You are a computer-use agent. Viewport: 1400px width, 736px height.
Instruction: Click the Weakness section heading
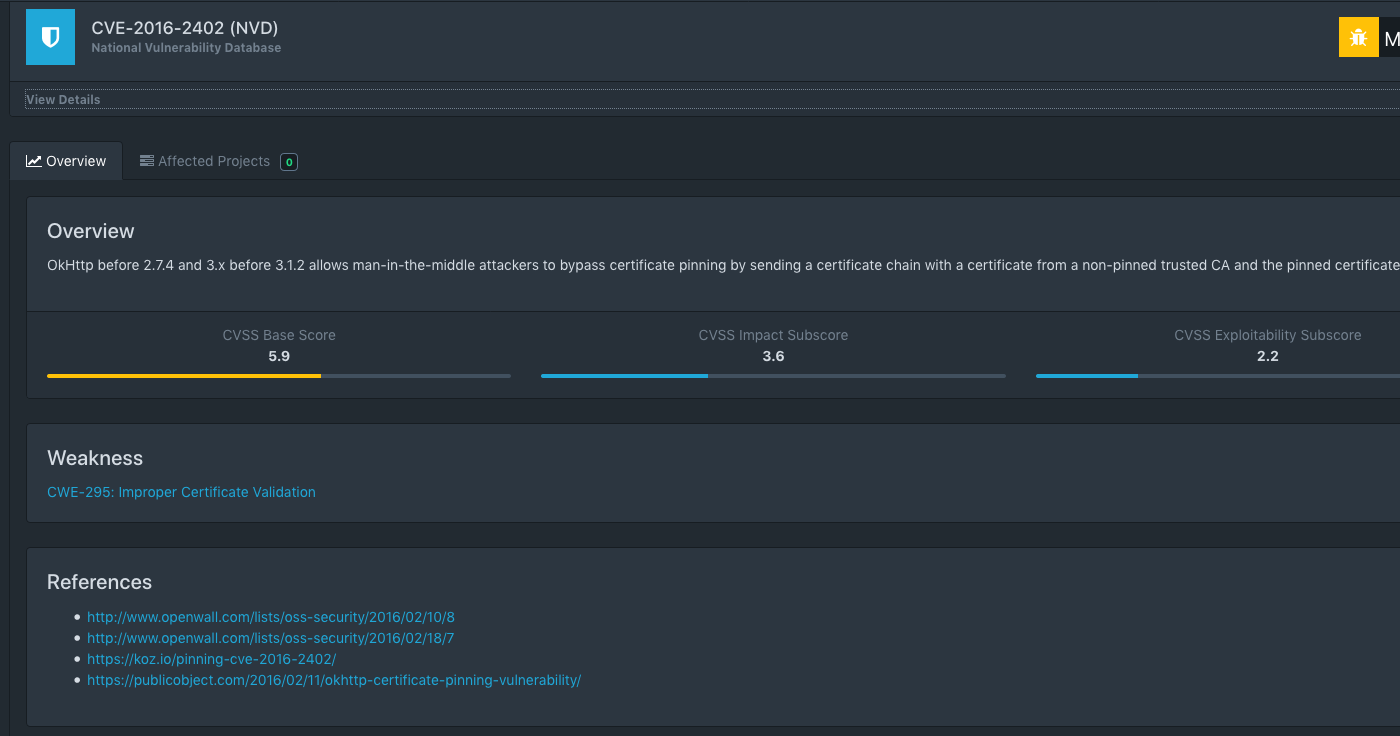click(95, 458)
